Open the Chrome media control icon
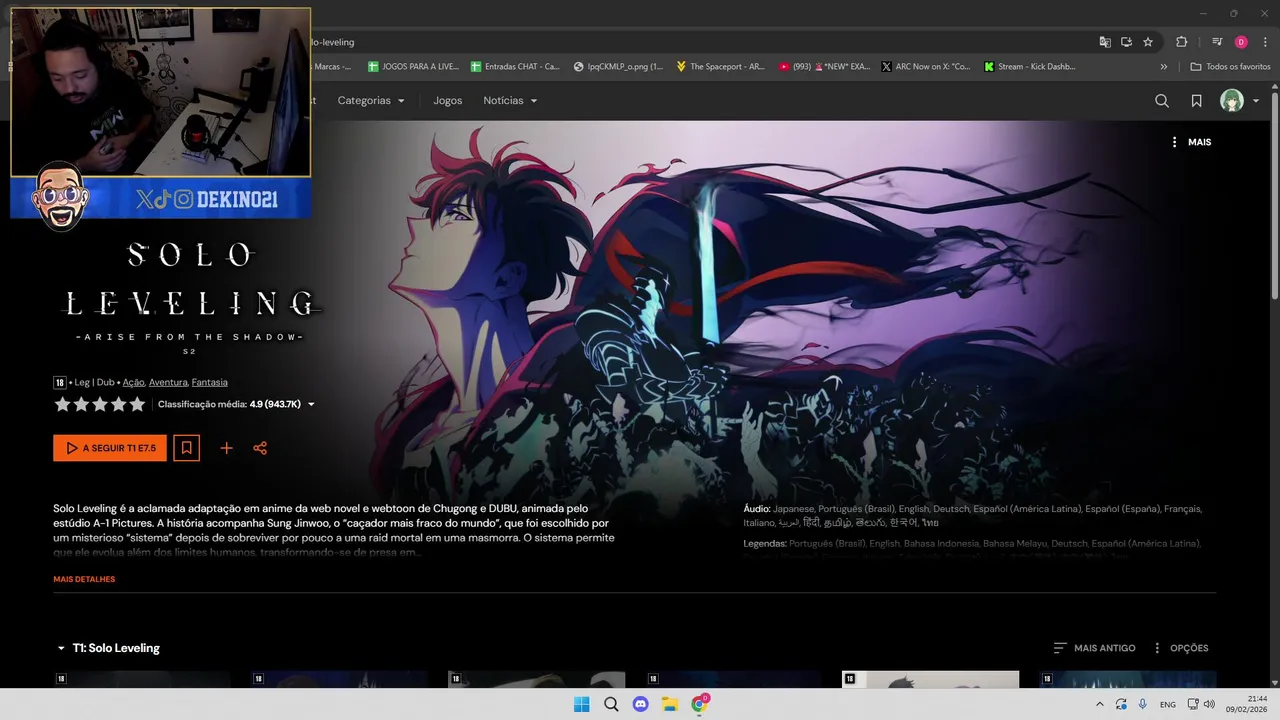The height and width of the screenshot is (720, 1280). click(1217, 42)
